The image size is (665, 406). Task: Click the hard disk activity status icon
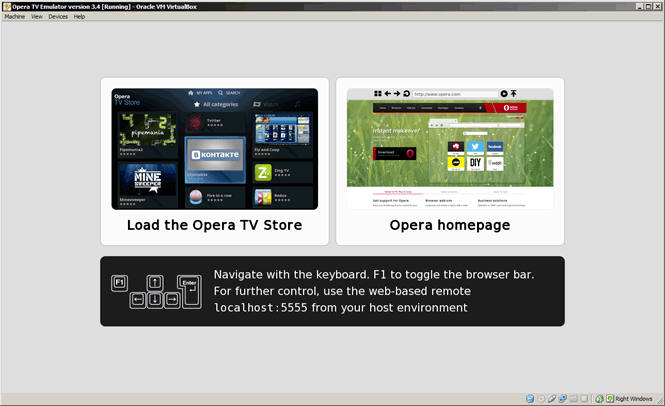point(530,399)
